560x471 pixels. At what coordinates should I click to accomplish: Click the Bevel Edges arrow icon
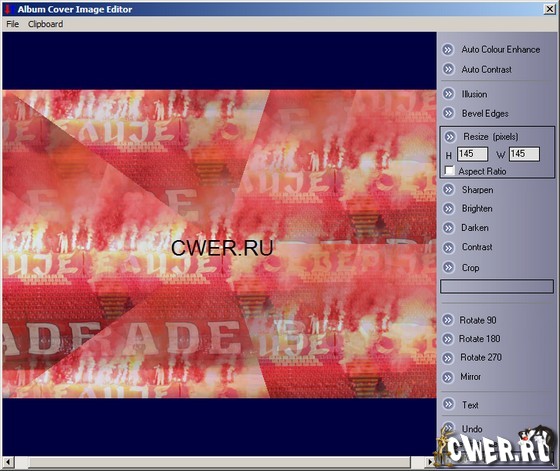448,113
